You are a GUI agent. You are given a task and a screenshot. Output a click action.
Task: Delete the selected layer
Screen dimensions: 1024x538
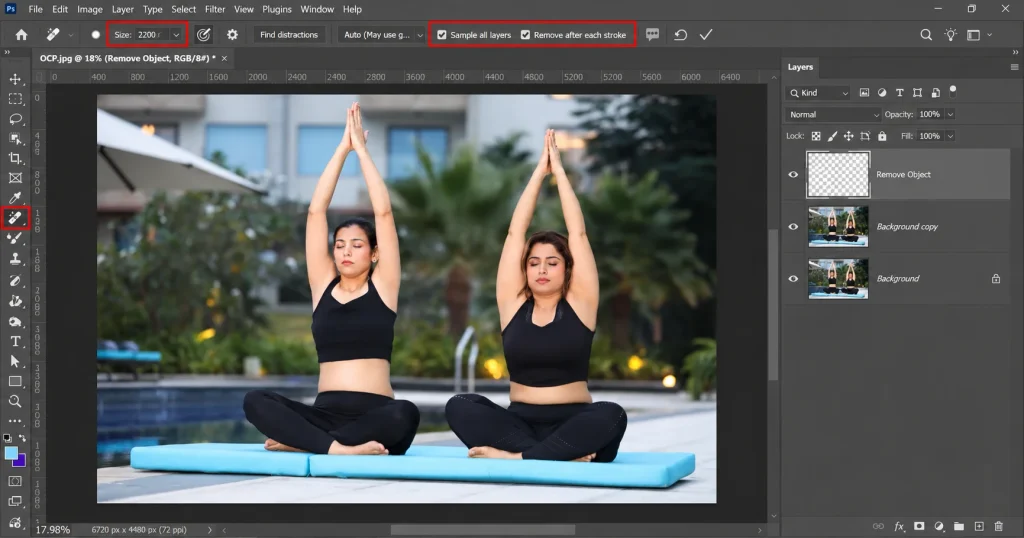[x=999, y=526]
